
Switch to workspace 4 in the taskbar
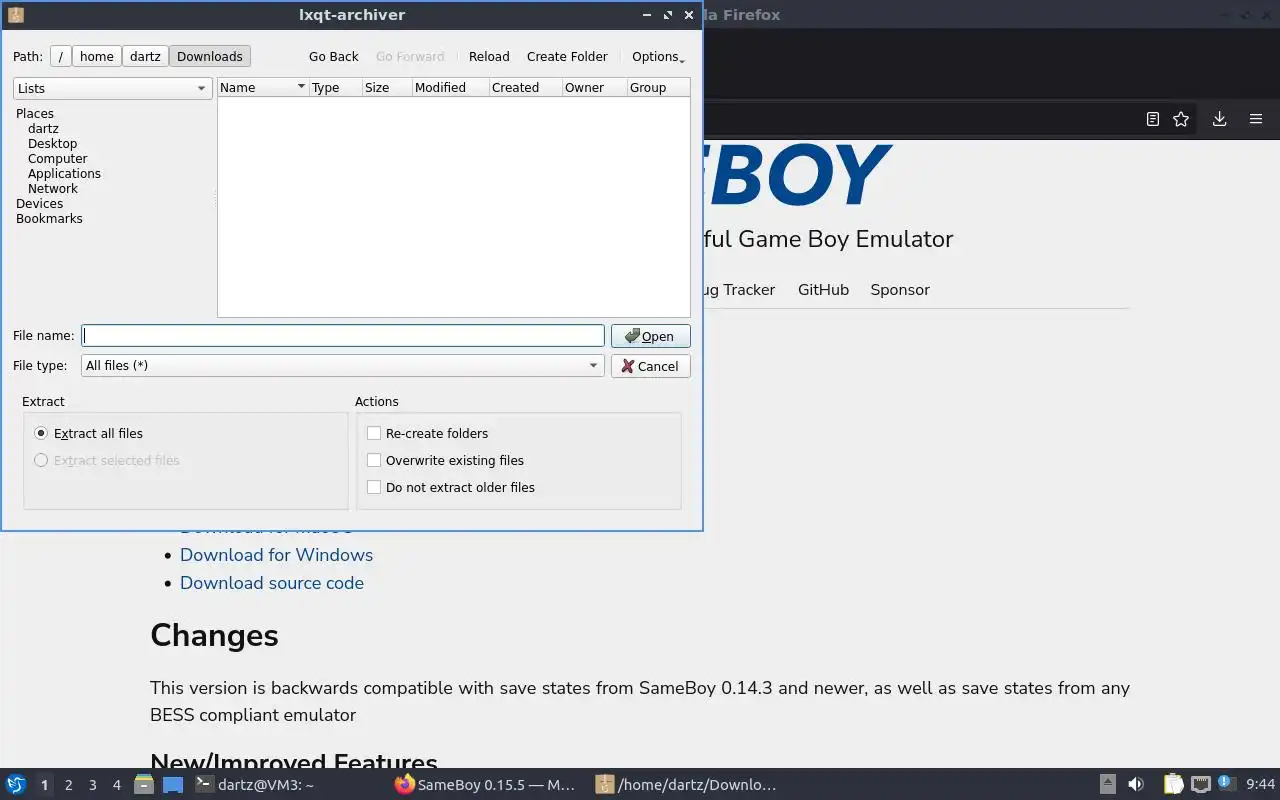(117, 785)
